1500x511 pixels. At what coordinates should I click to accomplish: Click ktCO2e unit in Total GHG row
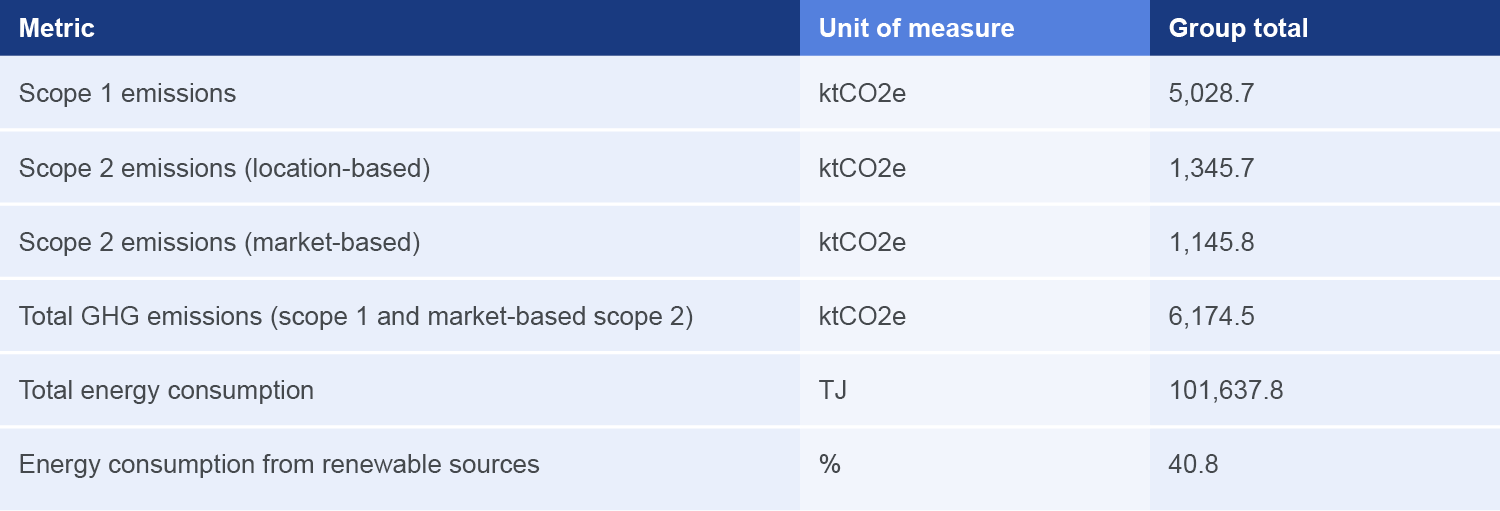862,316
